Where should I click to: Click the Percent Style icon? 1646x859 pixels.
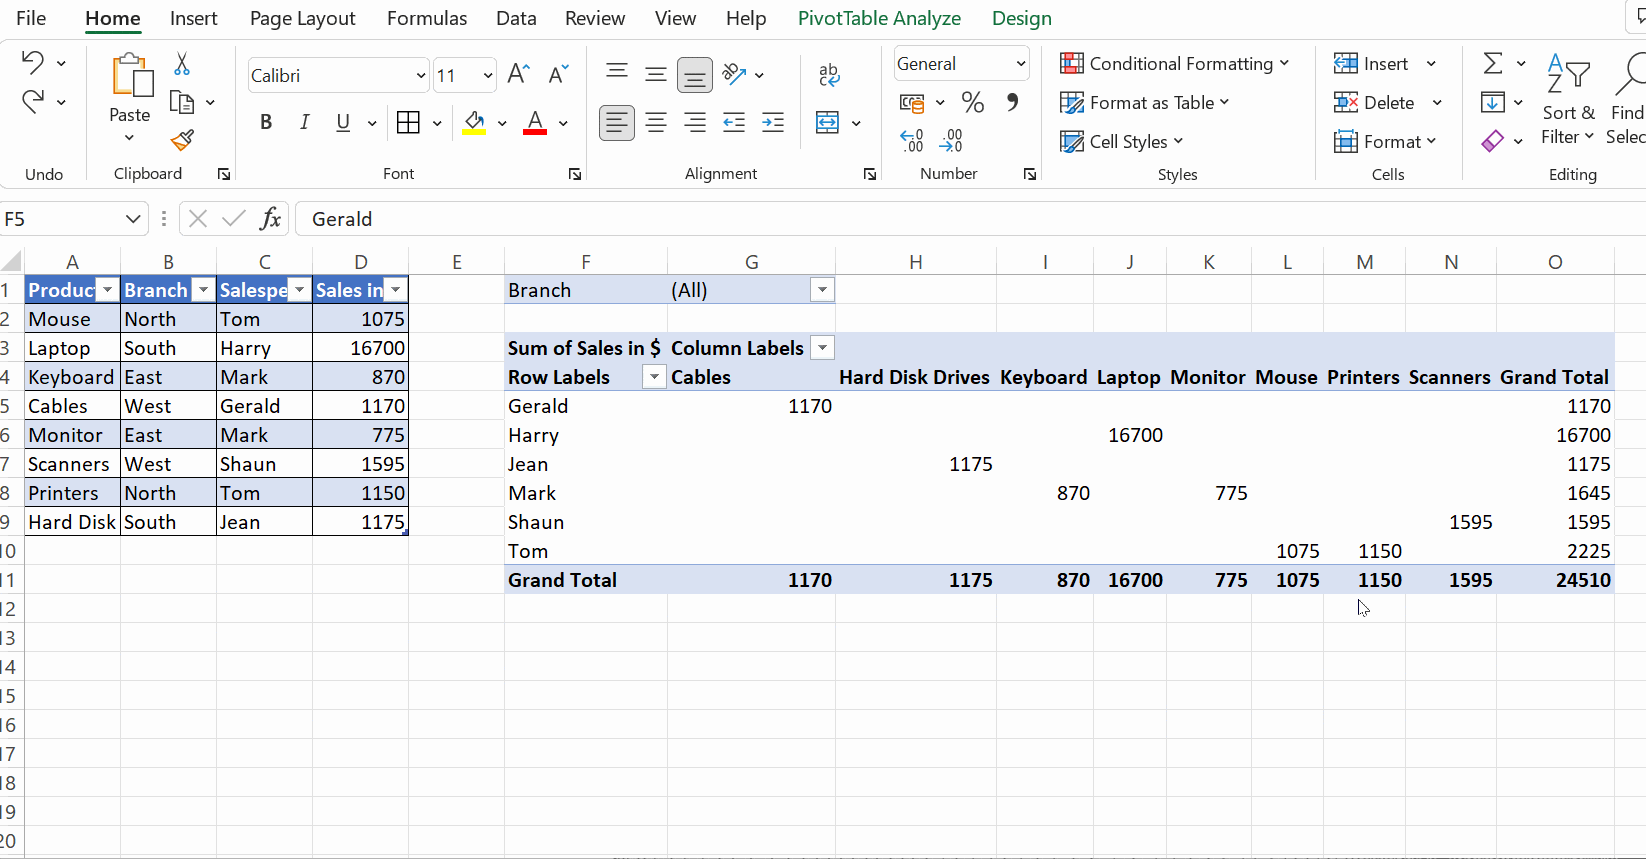click(x=972, y=102)
